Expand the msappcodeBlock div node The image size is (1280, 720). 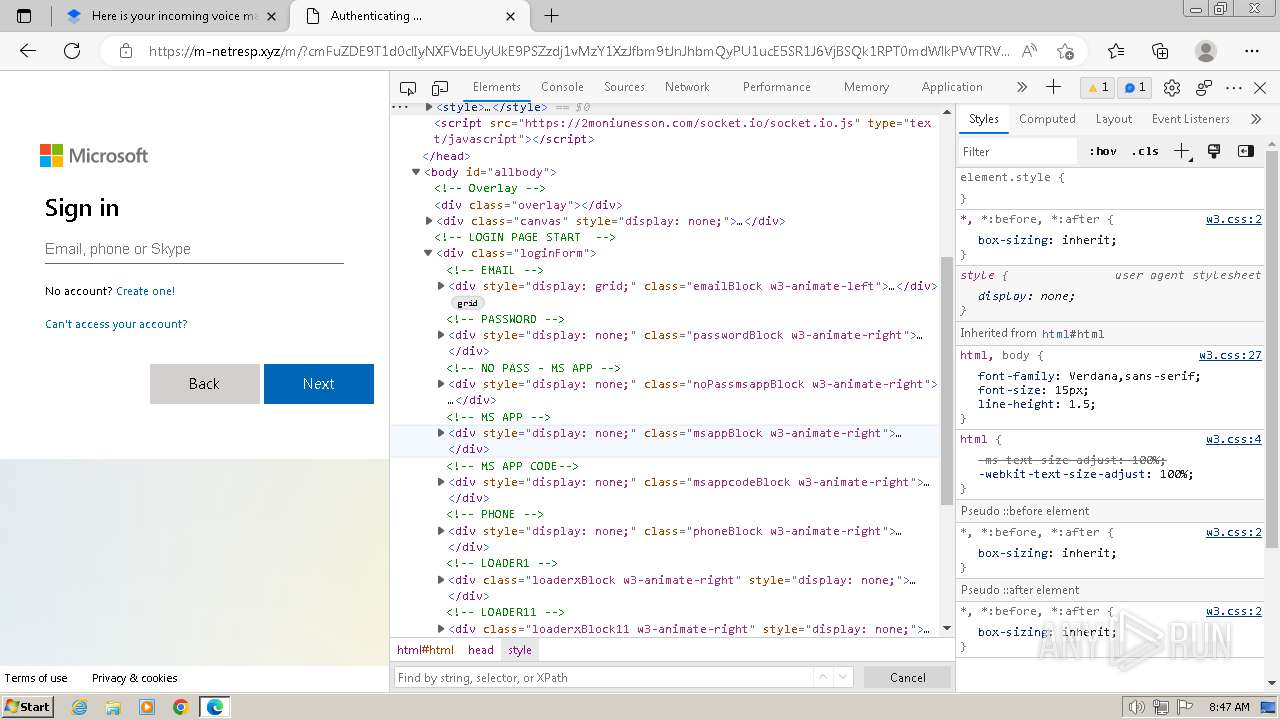click(441, 482)
